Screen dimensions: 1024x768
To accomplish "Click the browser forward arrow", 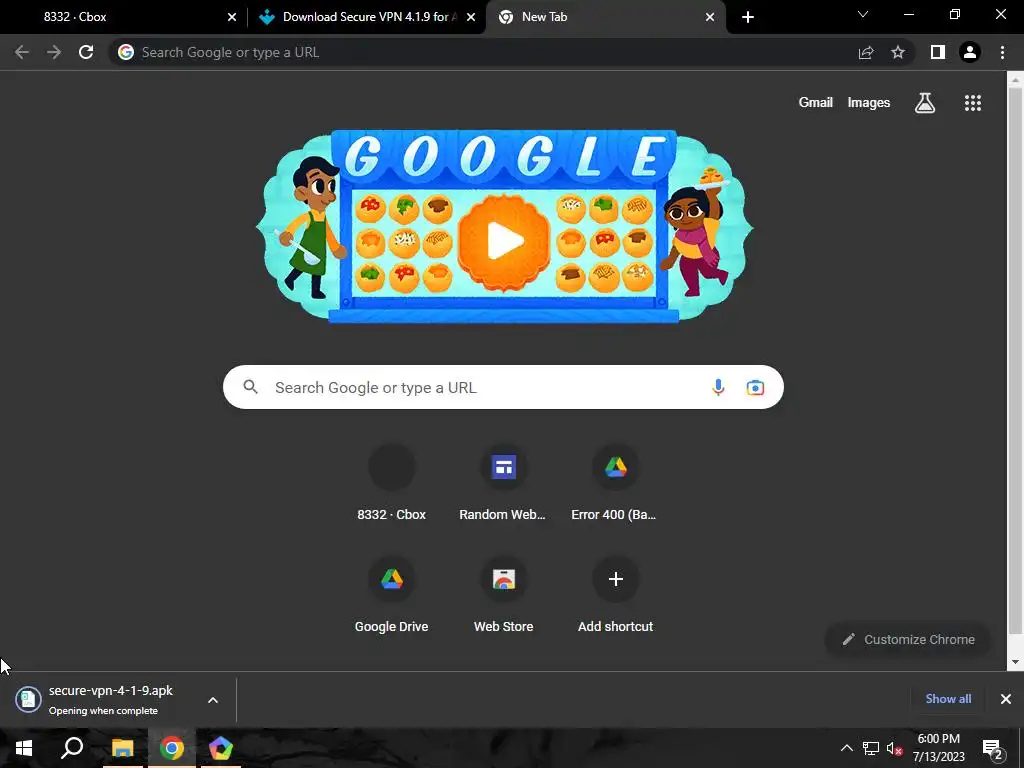I will point(54,52).
